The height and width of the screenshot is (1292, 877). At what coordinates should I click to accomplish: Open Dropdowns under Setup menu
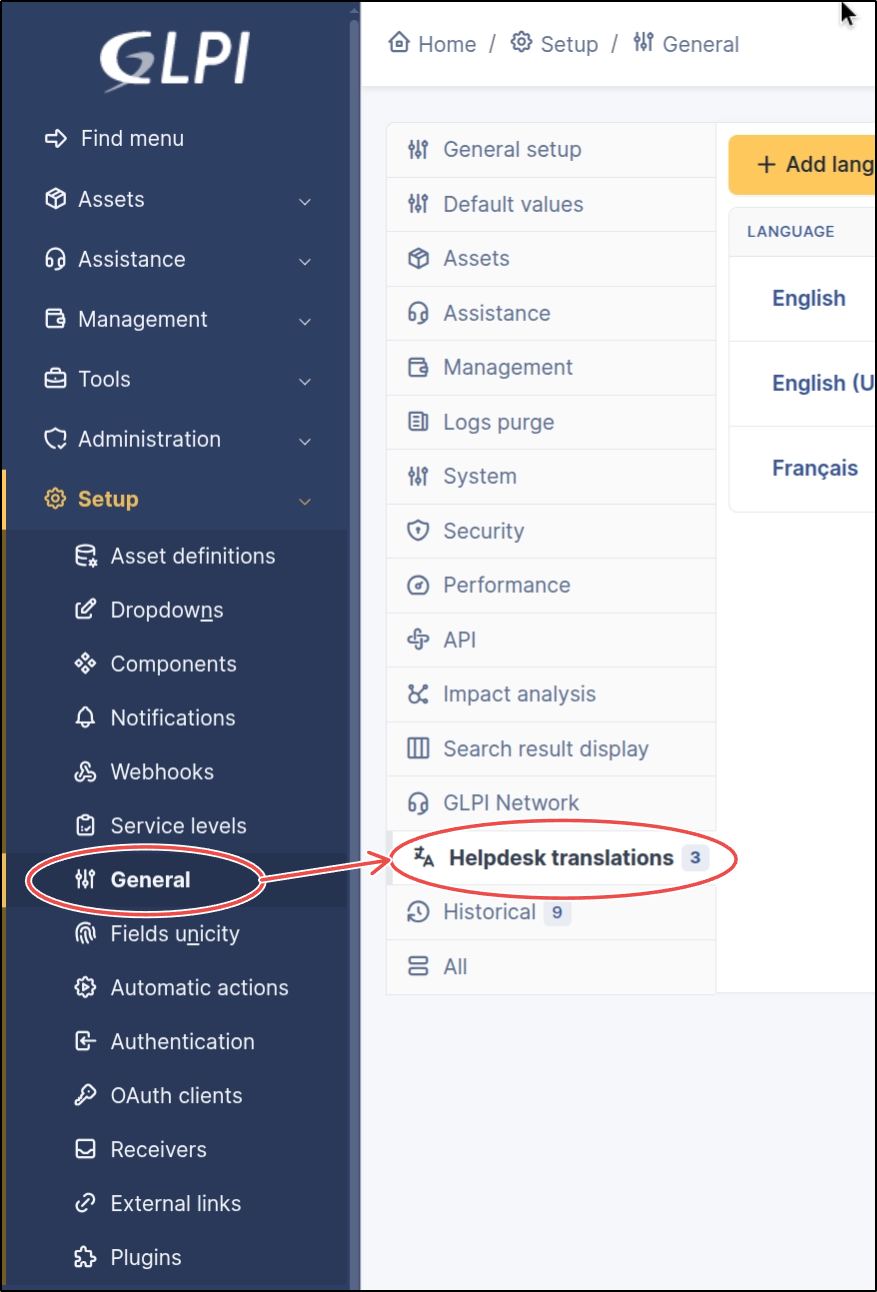(x=166, y=610)
